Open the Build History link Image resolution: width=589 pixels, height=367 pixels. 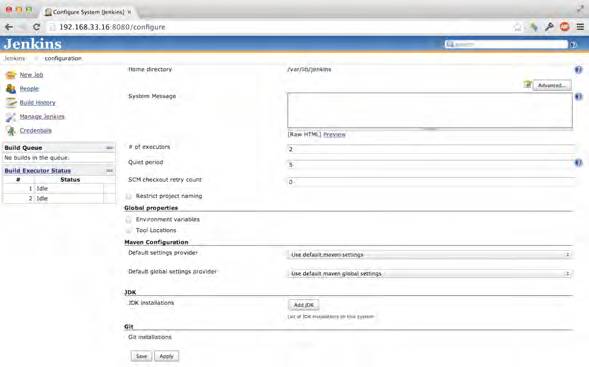pos(38,103)
